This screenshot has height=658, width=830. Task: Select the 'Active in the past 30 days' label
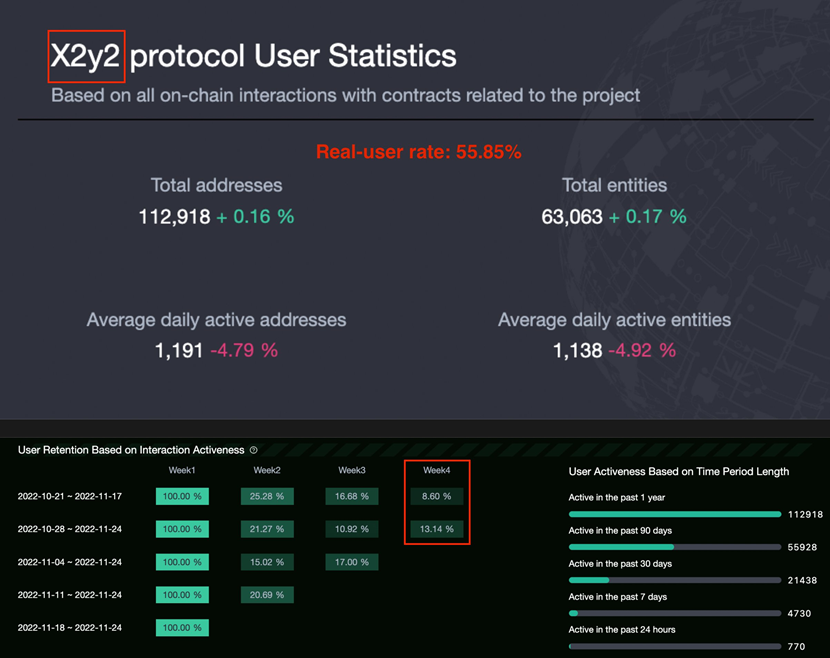pos(620,564)
